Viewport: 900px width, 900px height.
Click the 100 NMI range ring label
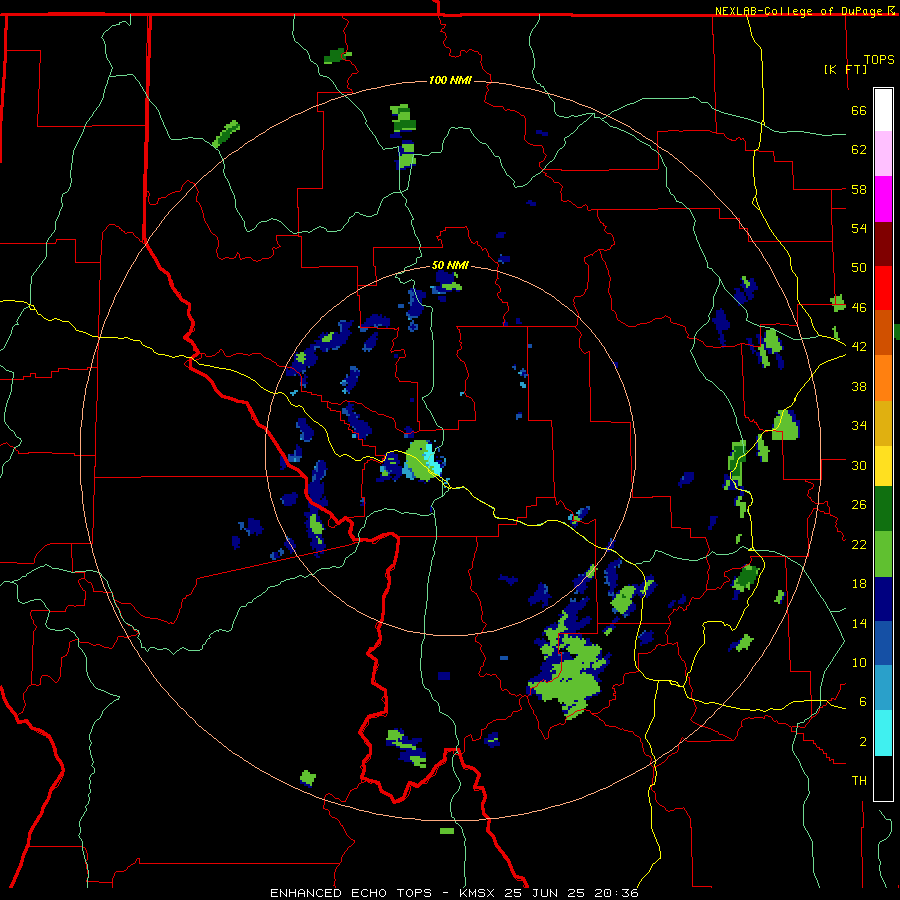tap(451, 80)
